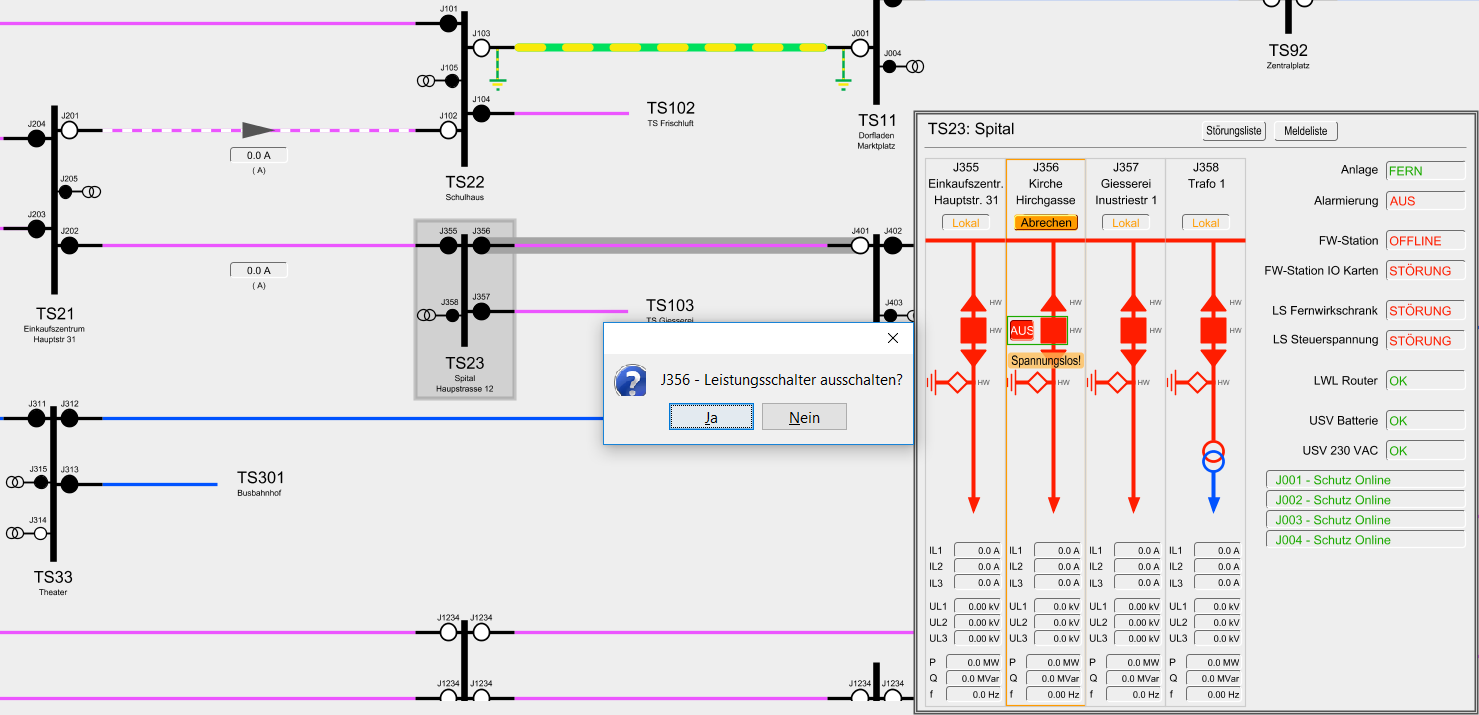Click Anlage status field FERN
The width and height of the screenshot is (1479, 715).
pyautogui.click(x=1425, y=171)
